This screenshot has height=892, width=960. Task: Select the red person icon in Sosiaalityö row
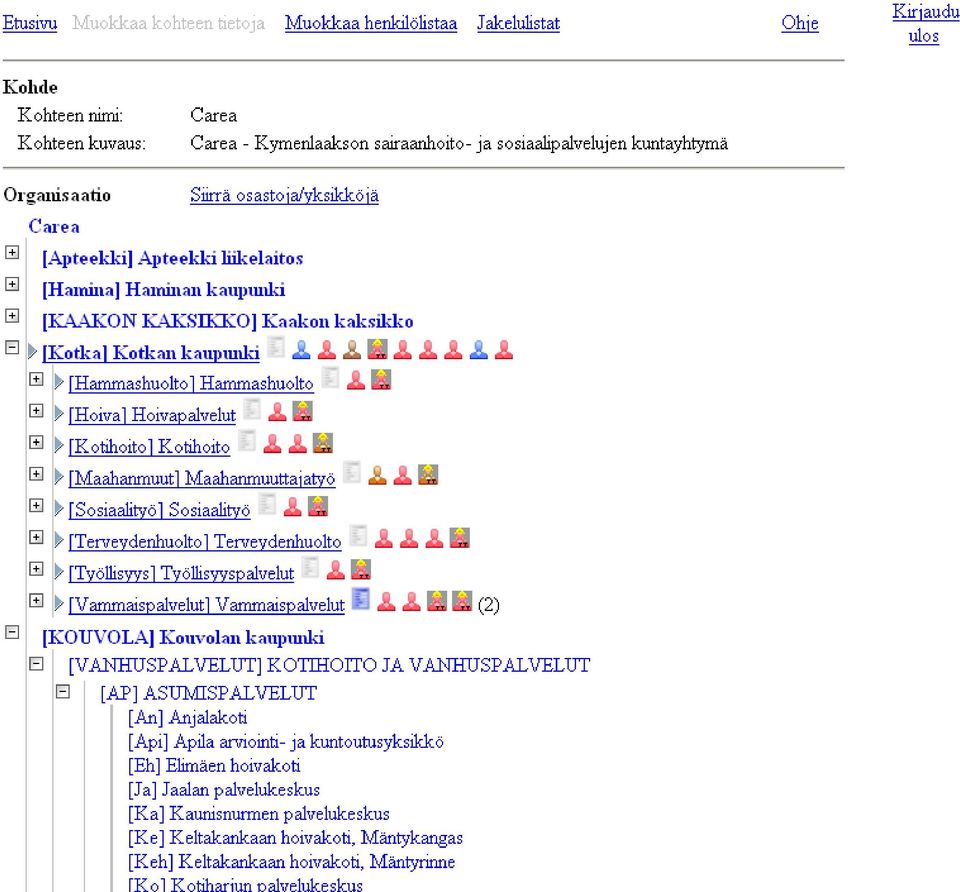[x=293, y=507]
